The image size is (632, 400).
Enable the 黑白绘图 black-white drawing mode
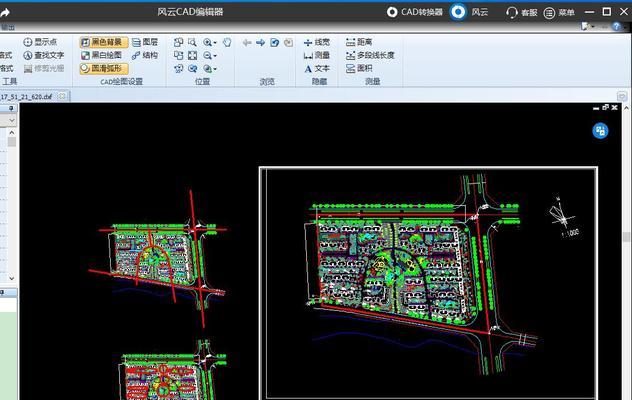pos(101,55)
